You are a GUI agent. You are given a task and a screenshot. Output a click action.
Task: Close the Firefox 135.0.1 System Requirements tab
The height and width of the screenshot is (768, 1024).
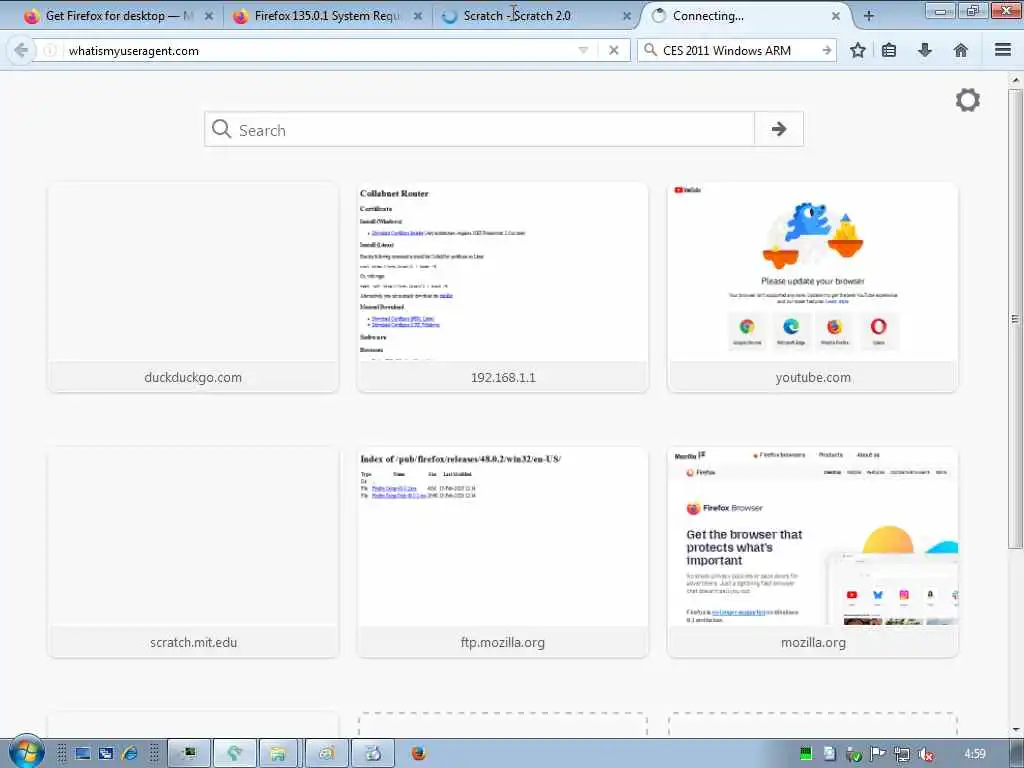coord(418,16)
